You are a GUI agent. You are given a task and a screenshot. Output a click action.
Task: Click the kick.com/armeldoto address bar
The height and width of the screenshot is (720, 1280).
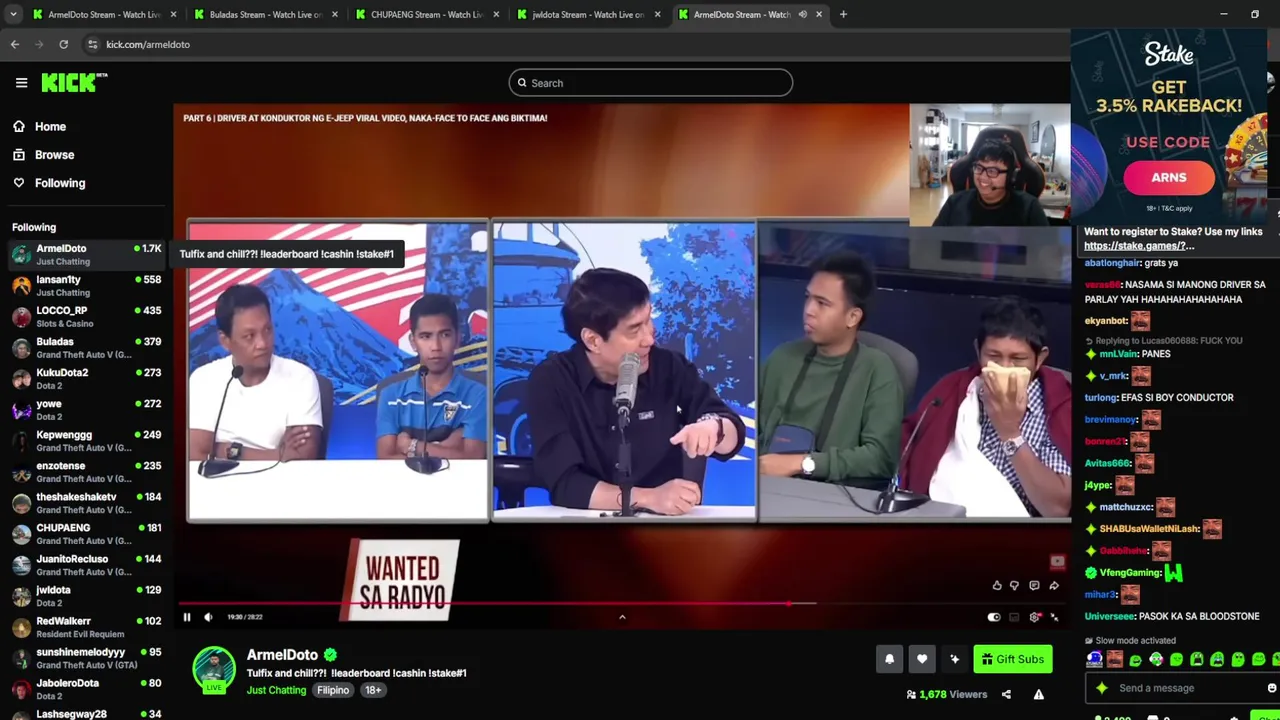(x=148, y=45)
